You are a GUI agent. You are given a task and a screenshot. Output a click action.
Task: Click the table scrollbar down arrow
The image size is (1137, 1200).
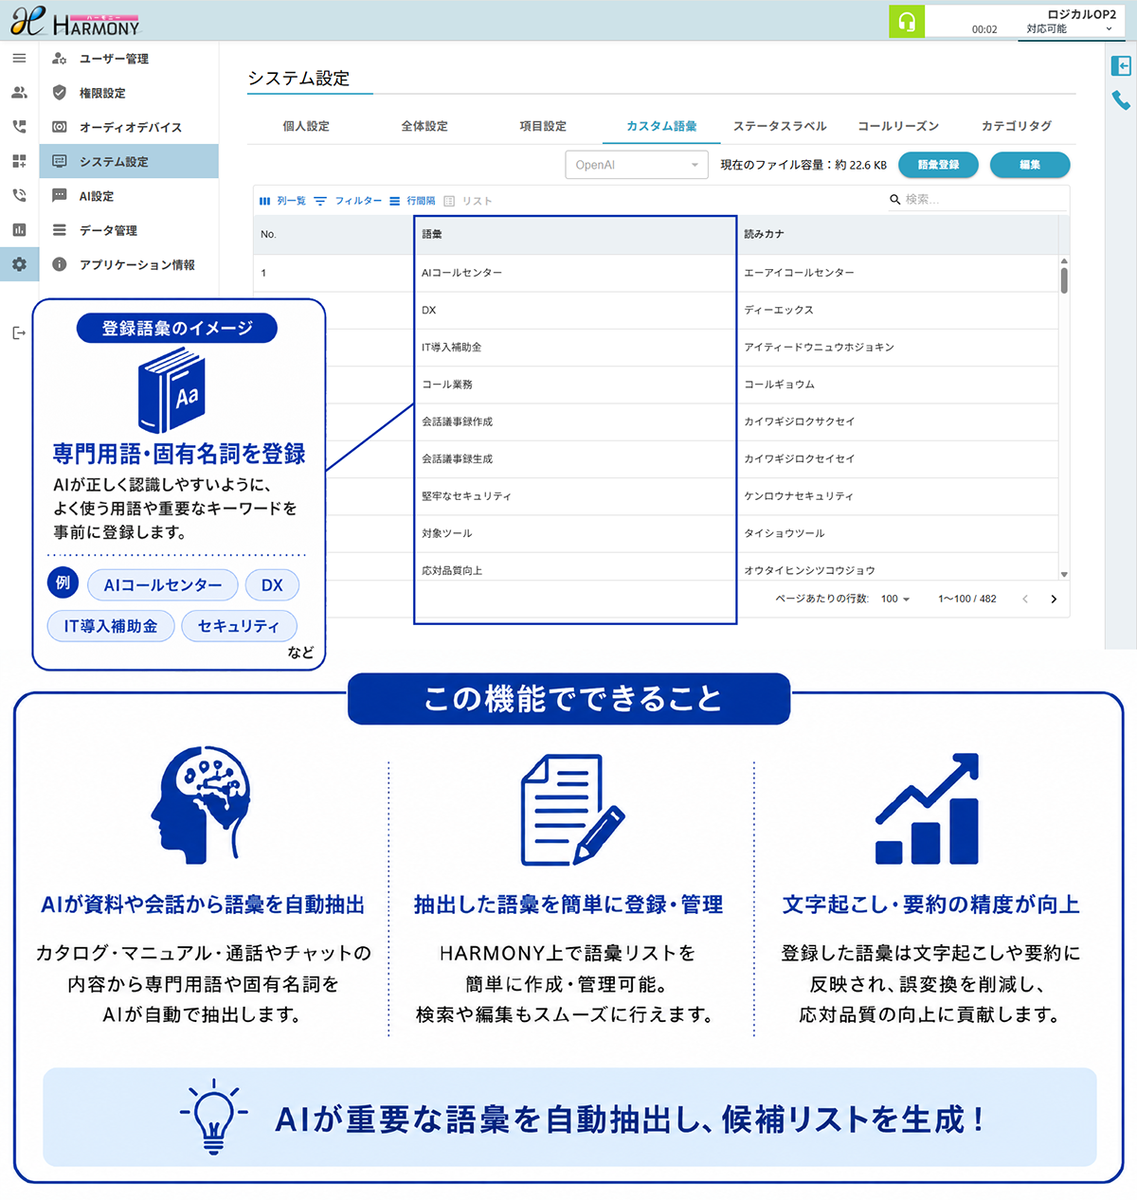coord(1064,574)
